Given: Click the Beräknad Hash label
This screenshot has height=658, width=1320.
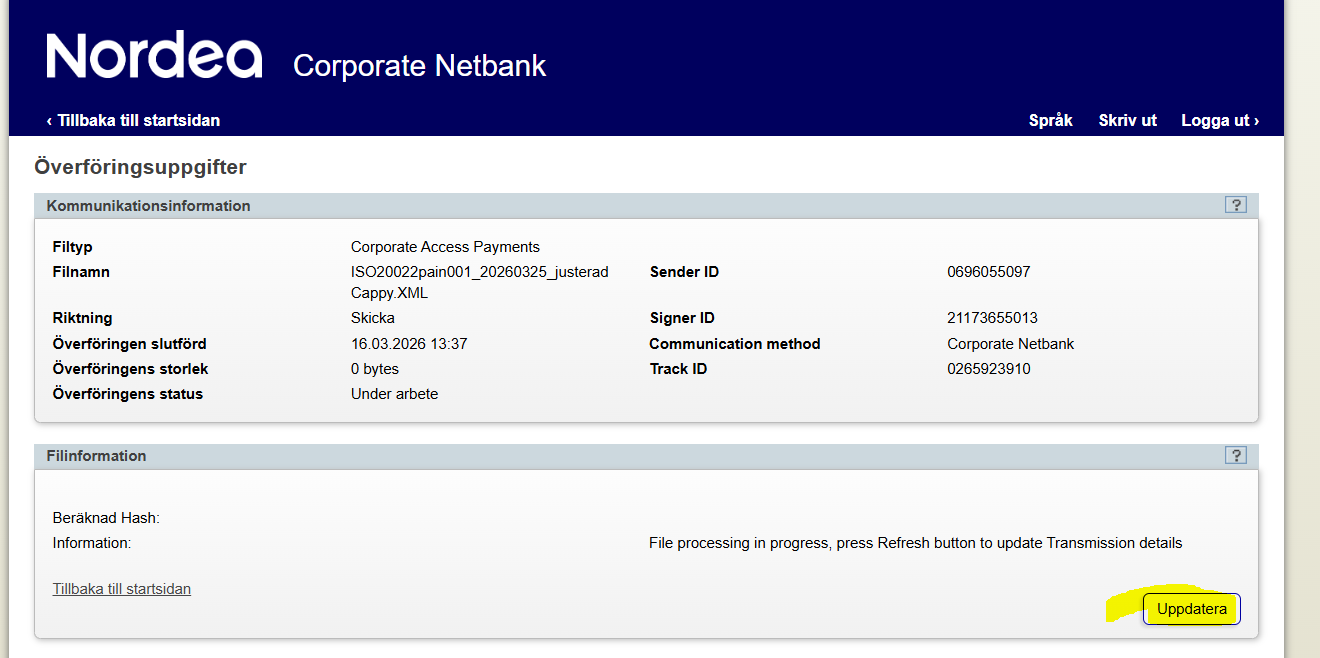Looking at the screenshot, I should click(x=106, y=518).
